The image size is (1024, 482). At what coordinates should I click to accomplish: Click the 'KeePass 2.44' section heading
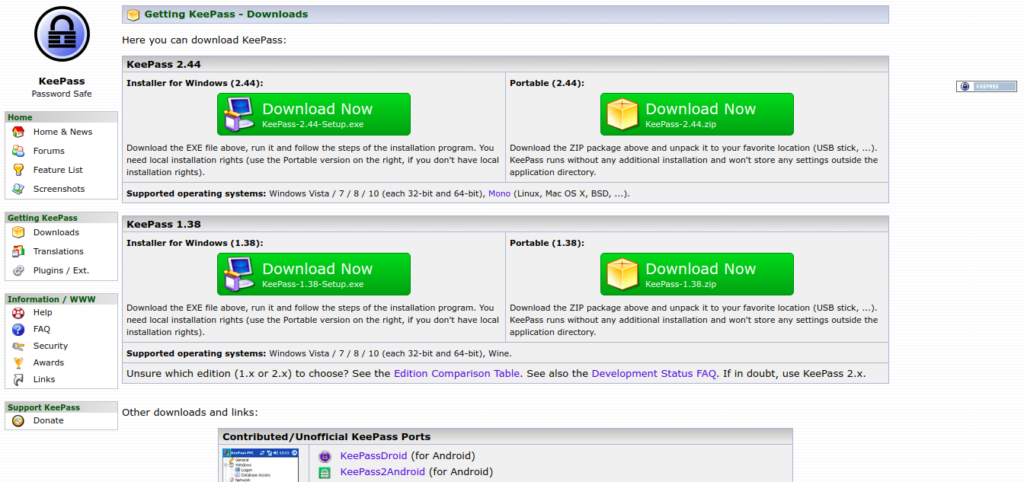tap(164, 64)
